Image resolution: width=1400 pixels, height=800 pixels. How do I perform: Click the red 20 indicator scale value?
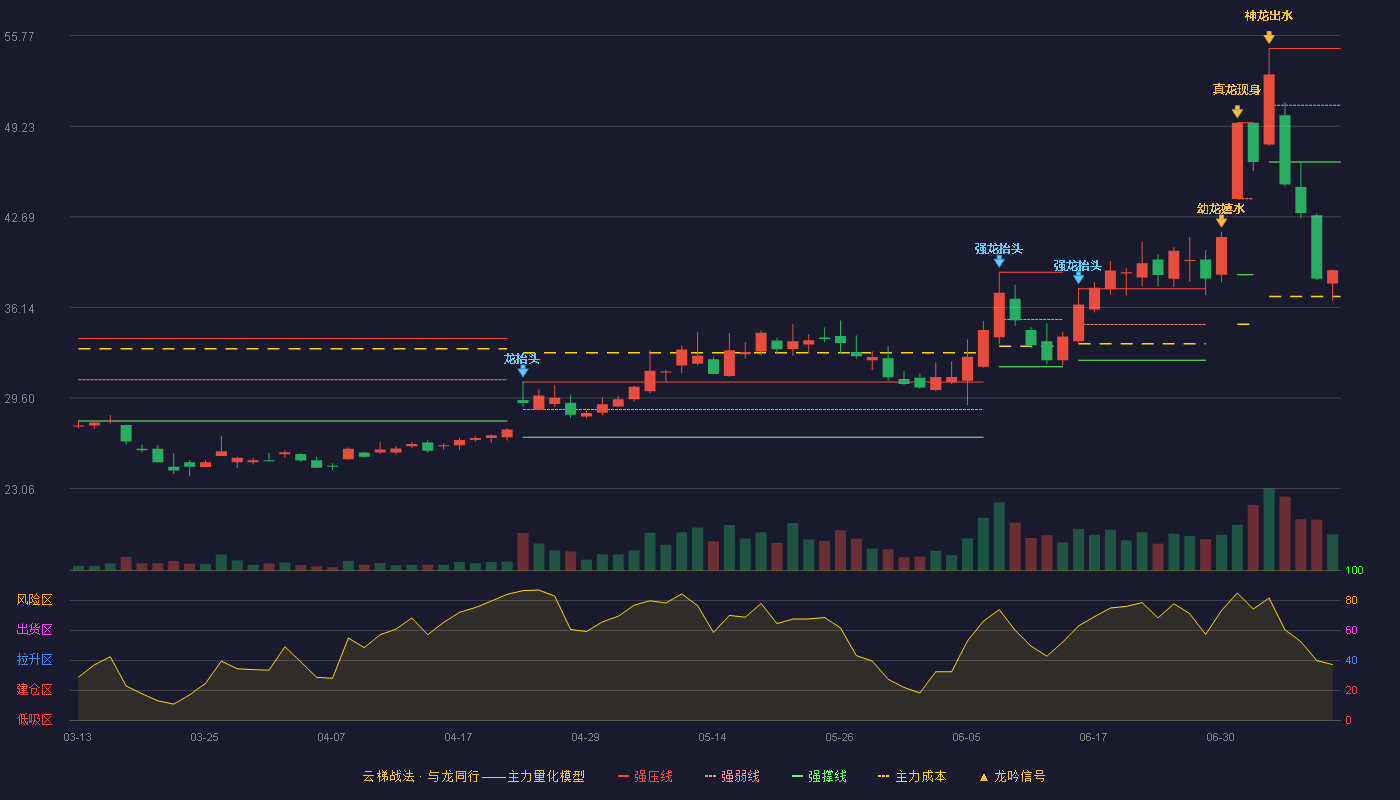click(x=1351, y=690)
